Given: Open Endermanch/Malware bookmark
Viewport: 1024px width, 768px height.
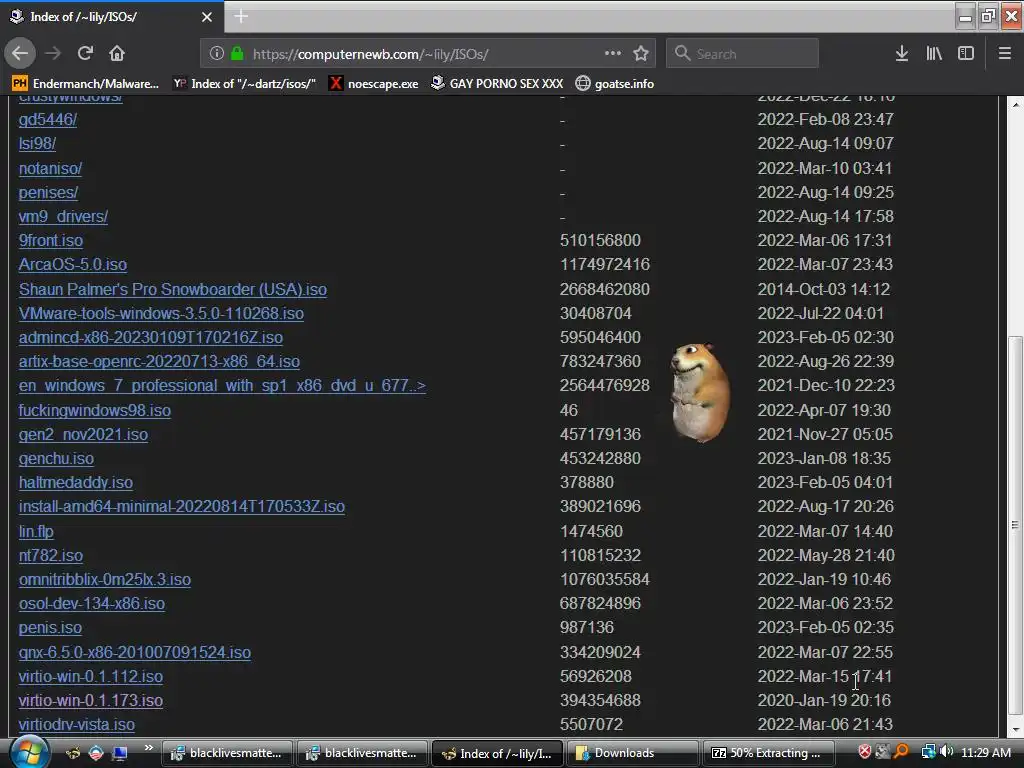Looking at the screenshot, I should pos(86,84).
